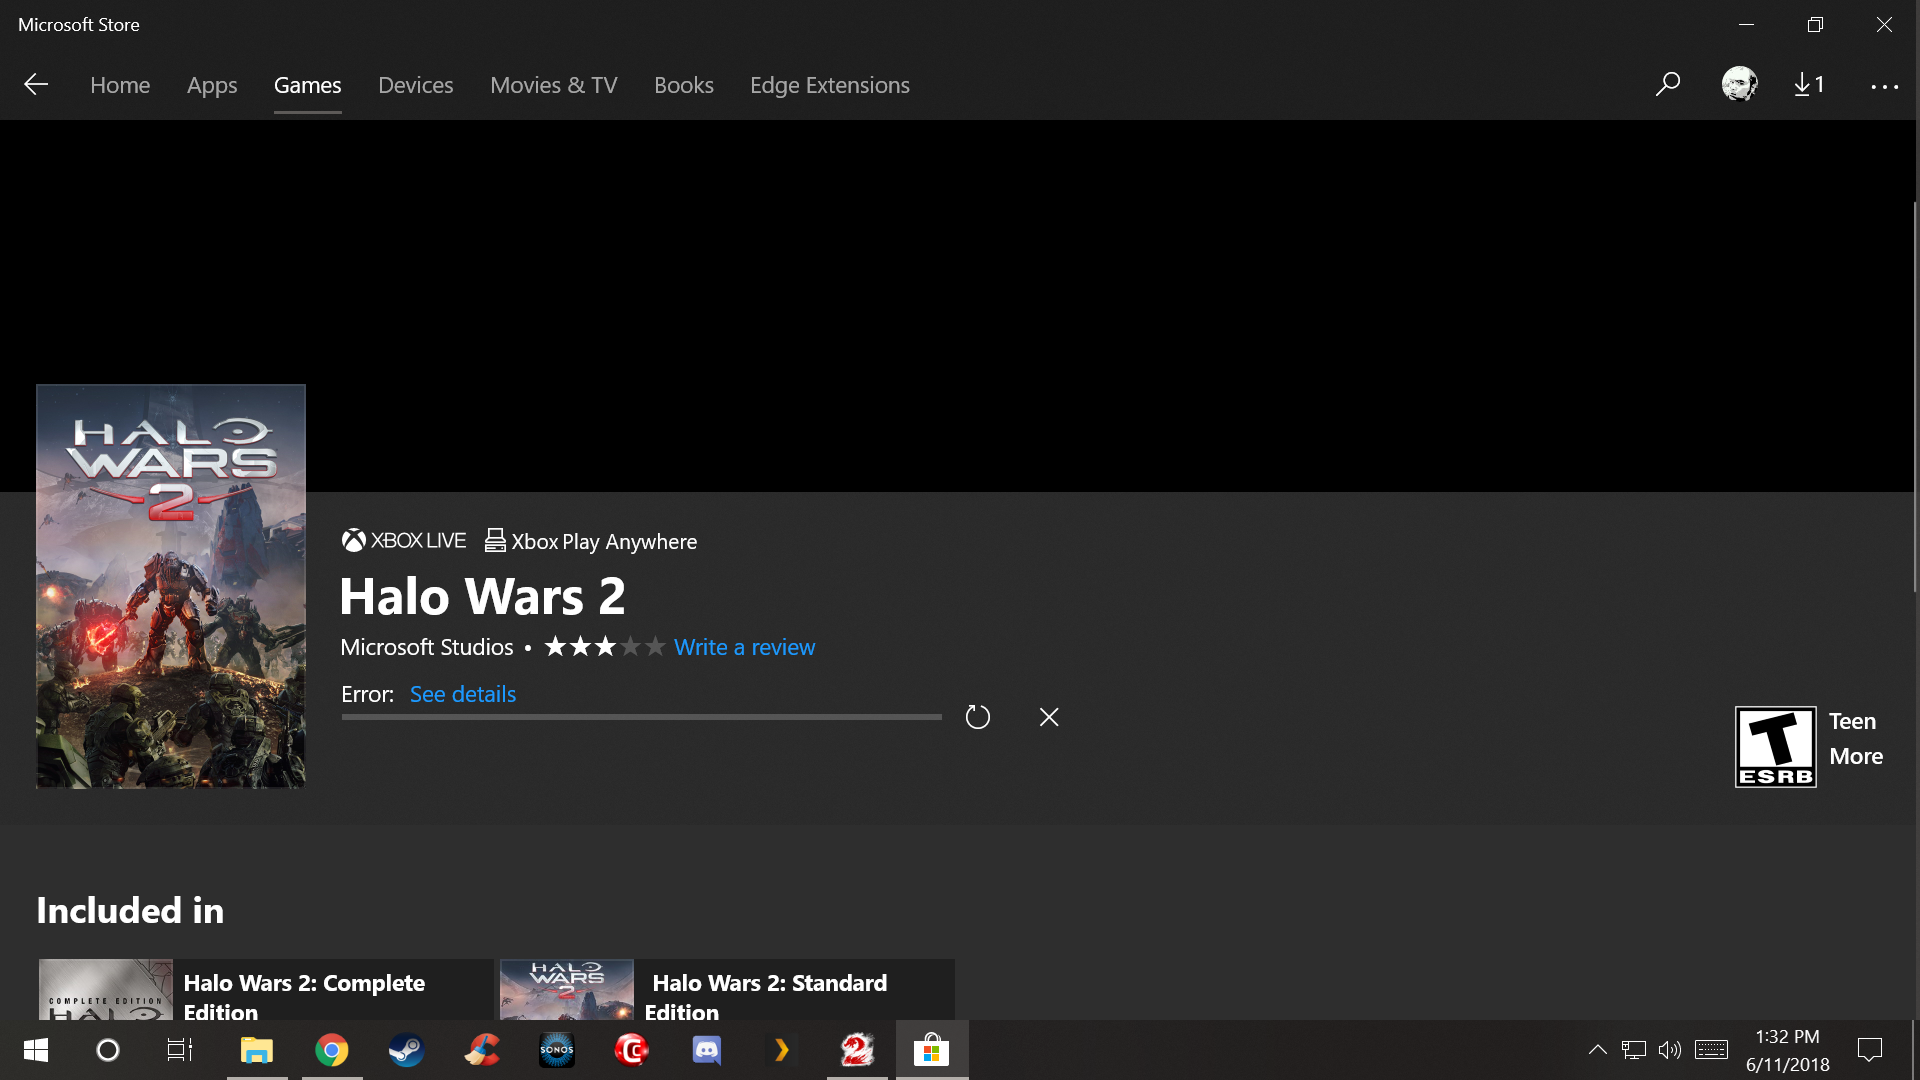Viewport: 1920px width, 1080px height.
Task: Open Cortana from the taskbar
Action: [x=107, y=1050]
